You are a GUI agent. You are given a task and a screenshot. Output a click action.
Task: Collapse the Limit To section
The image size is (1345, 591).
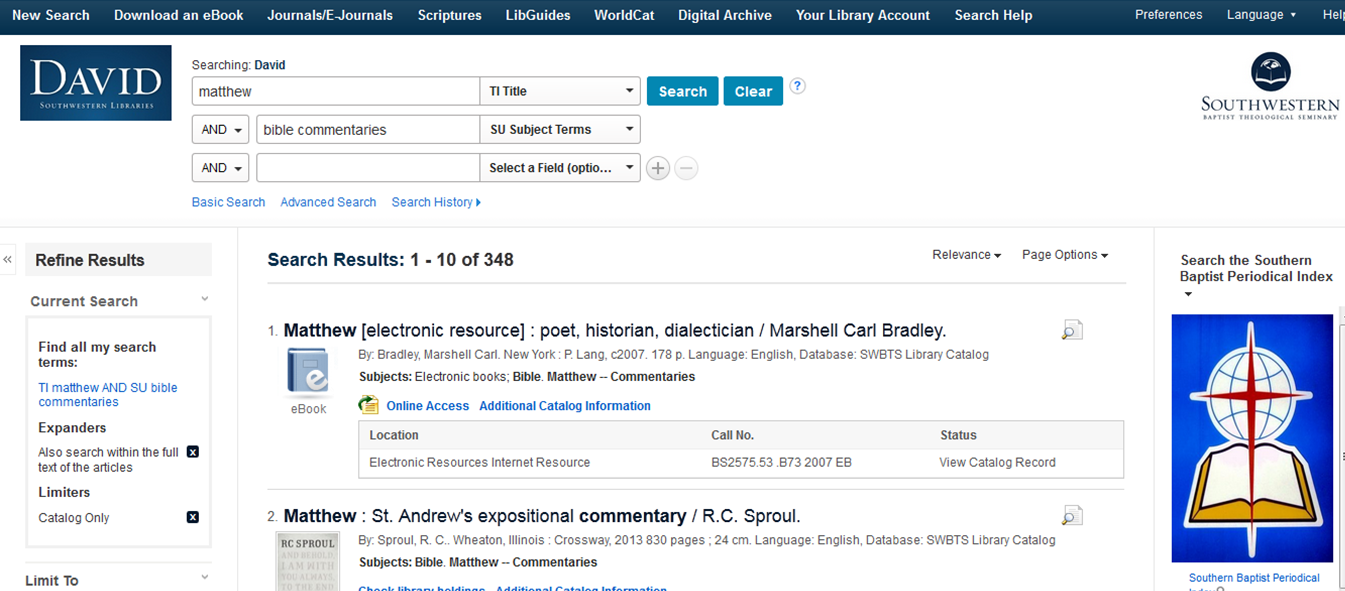pos(205,577)
